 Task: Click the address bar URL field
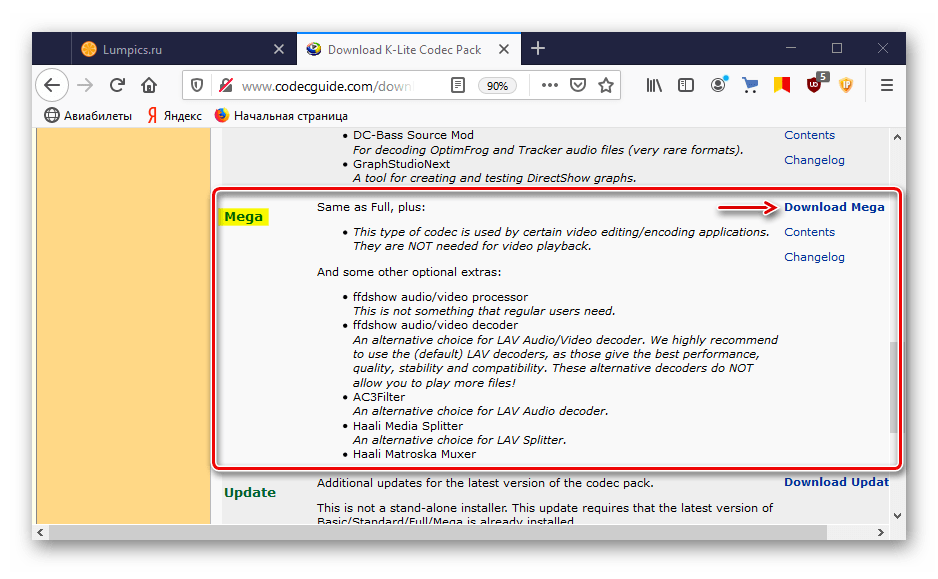click(330, 86)
